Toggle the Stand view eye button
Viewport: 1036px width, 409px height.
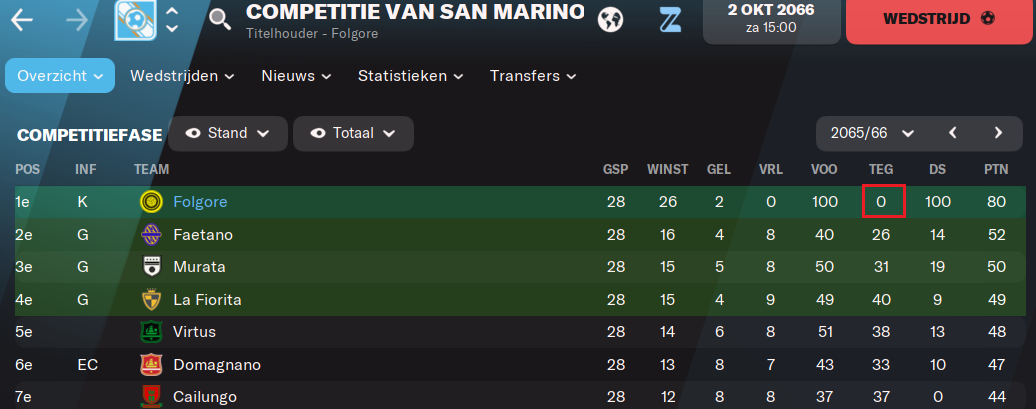[x=228, y=133]
